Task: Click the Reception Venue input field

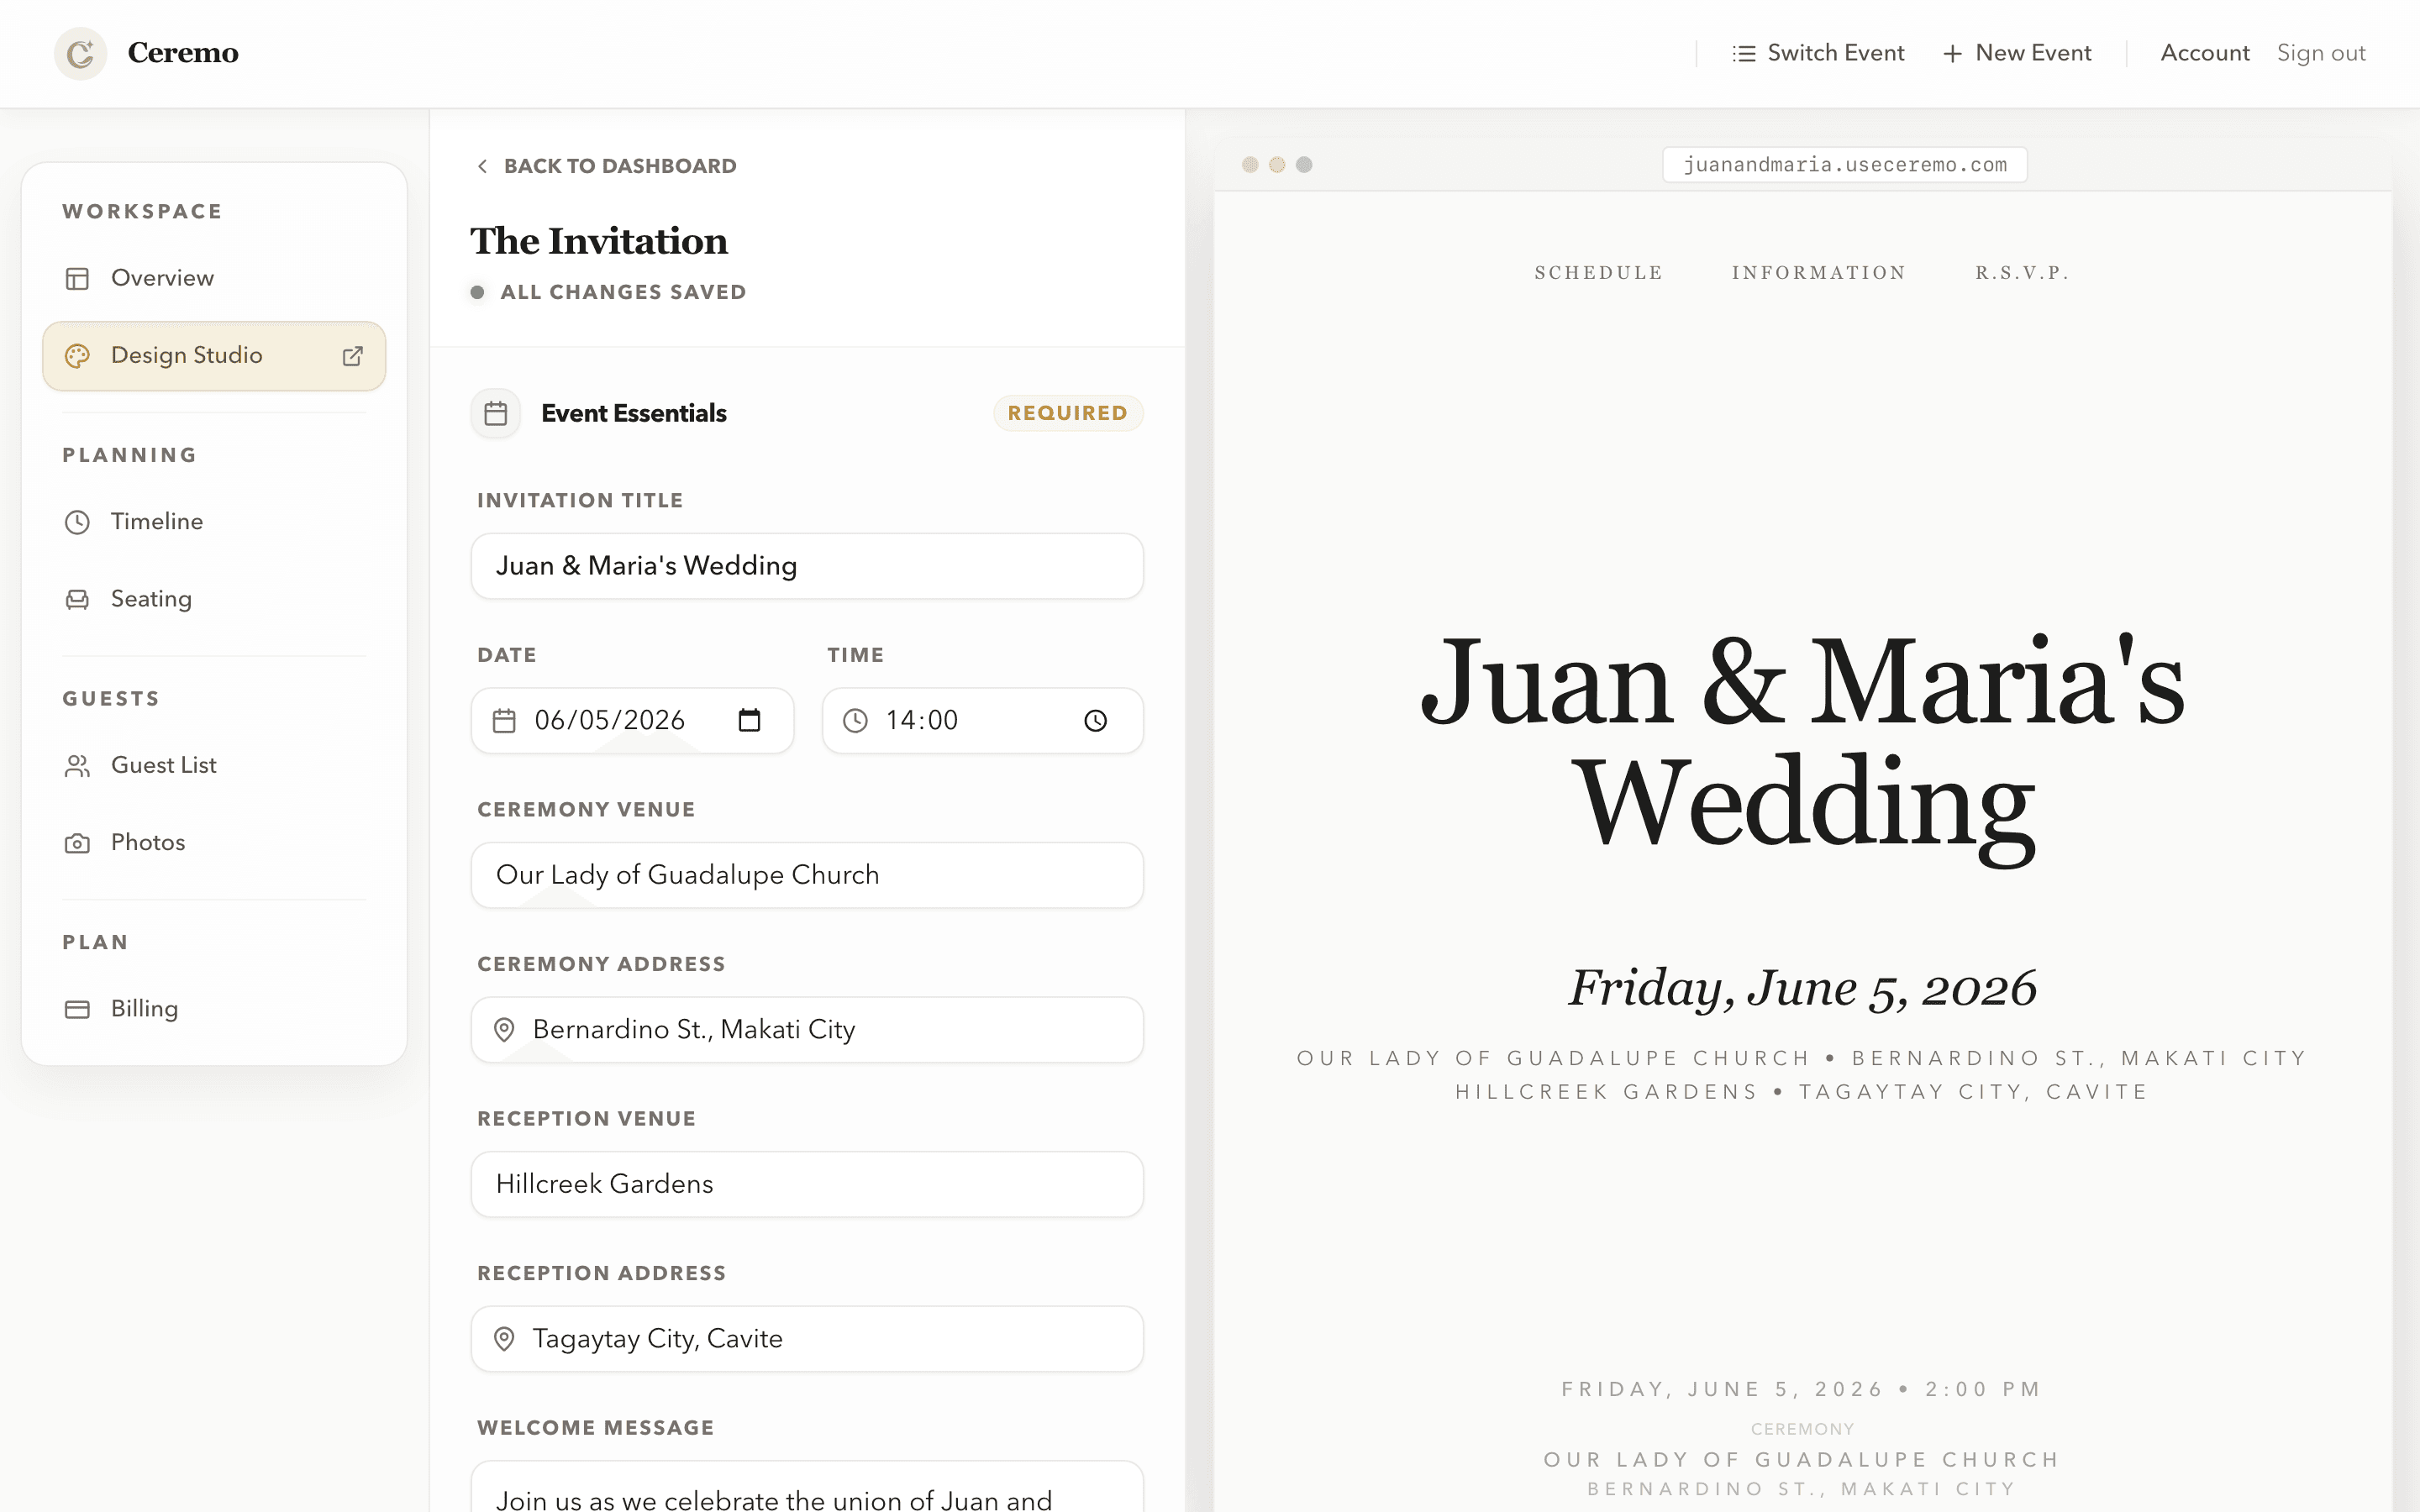Action: [807, 1184]
